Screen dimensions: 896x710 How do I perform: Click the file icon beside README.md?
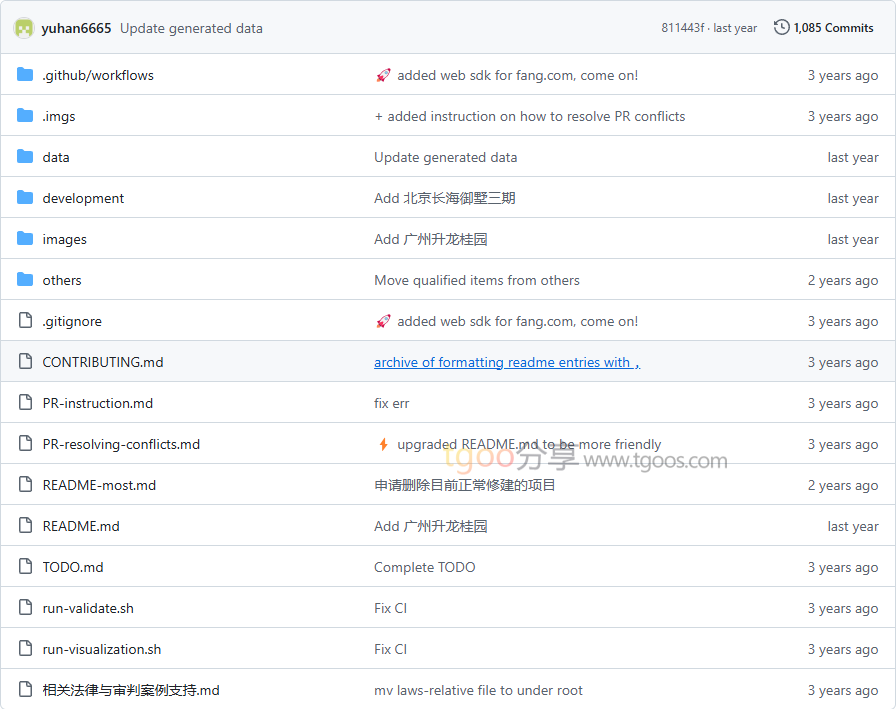[x=25, y=526]
